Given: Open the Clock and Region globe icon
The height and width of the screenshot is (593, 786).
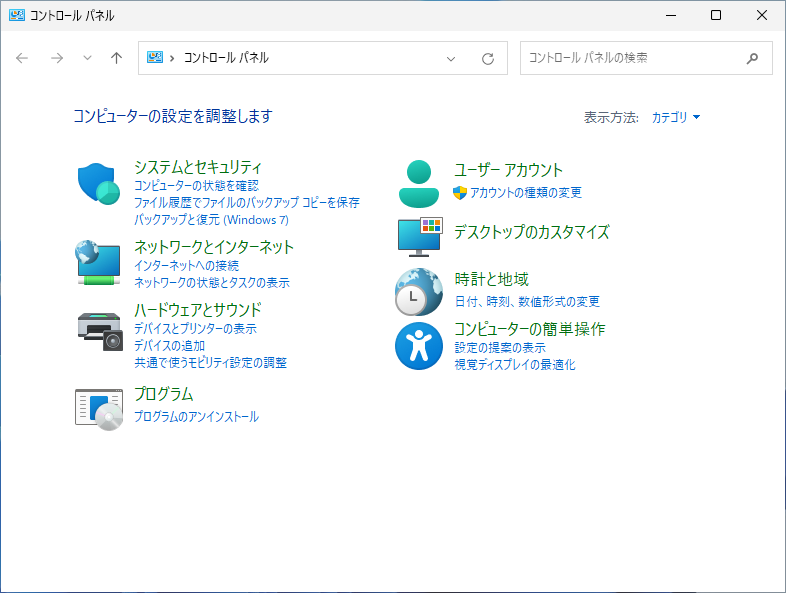Looking at the screenshot, I should tap(419, 292).
